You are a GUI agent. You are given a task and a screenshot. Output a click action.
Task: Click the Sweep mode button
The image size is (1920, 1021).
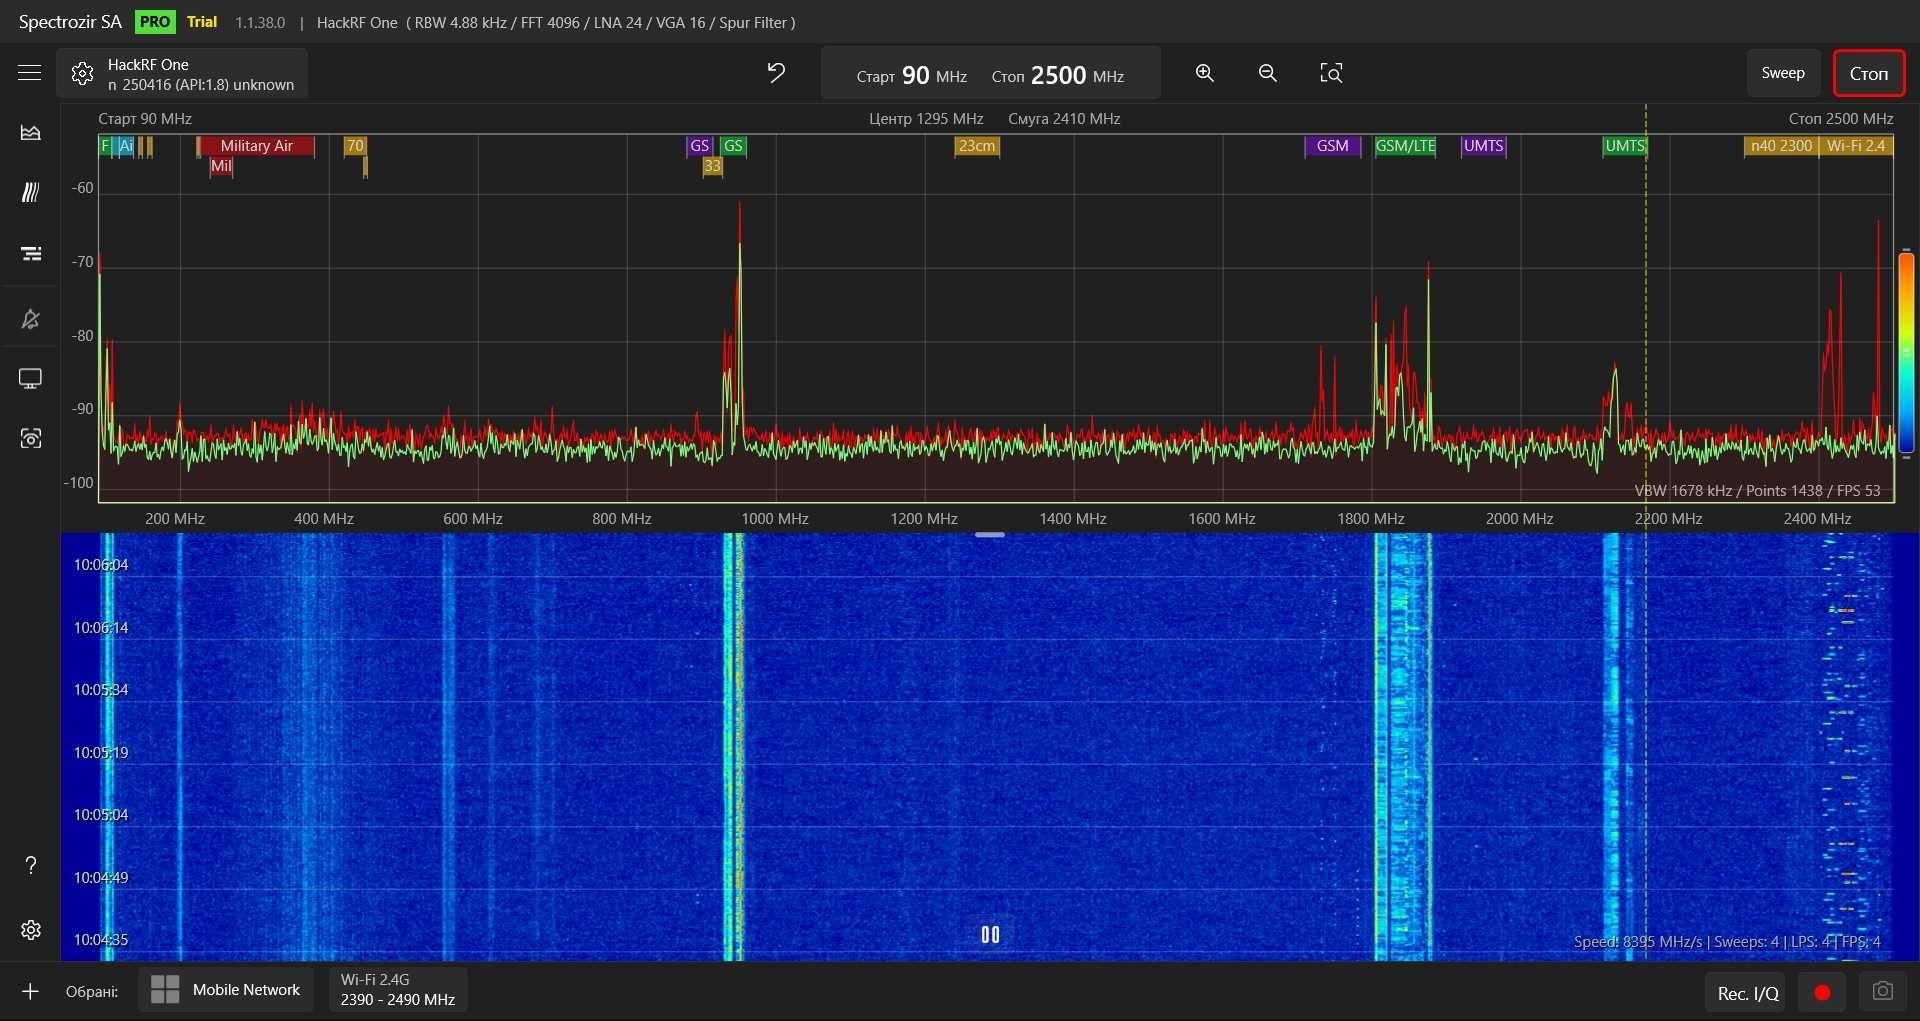tap(1783, 73)
